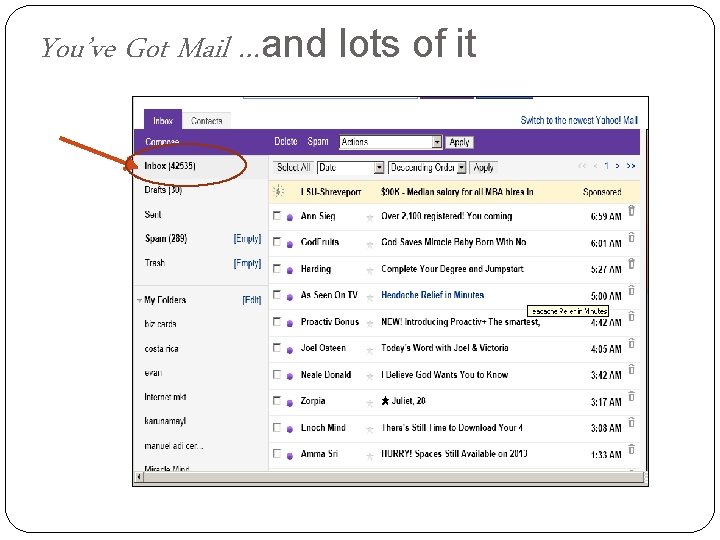The image size is (720, 540).
Task: Mark the Joel Osteen email with a star
Action: pos(370,350)
